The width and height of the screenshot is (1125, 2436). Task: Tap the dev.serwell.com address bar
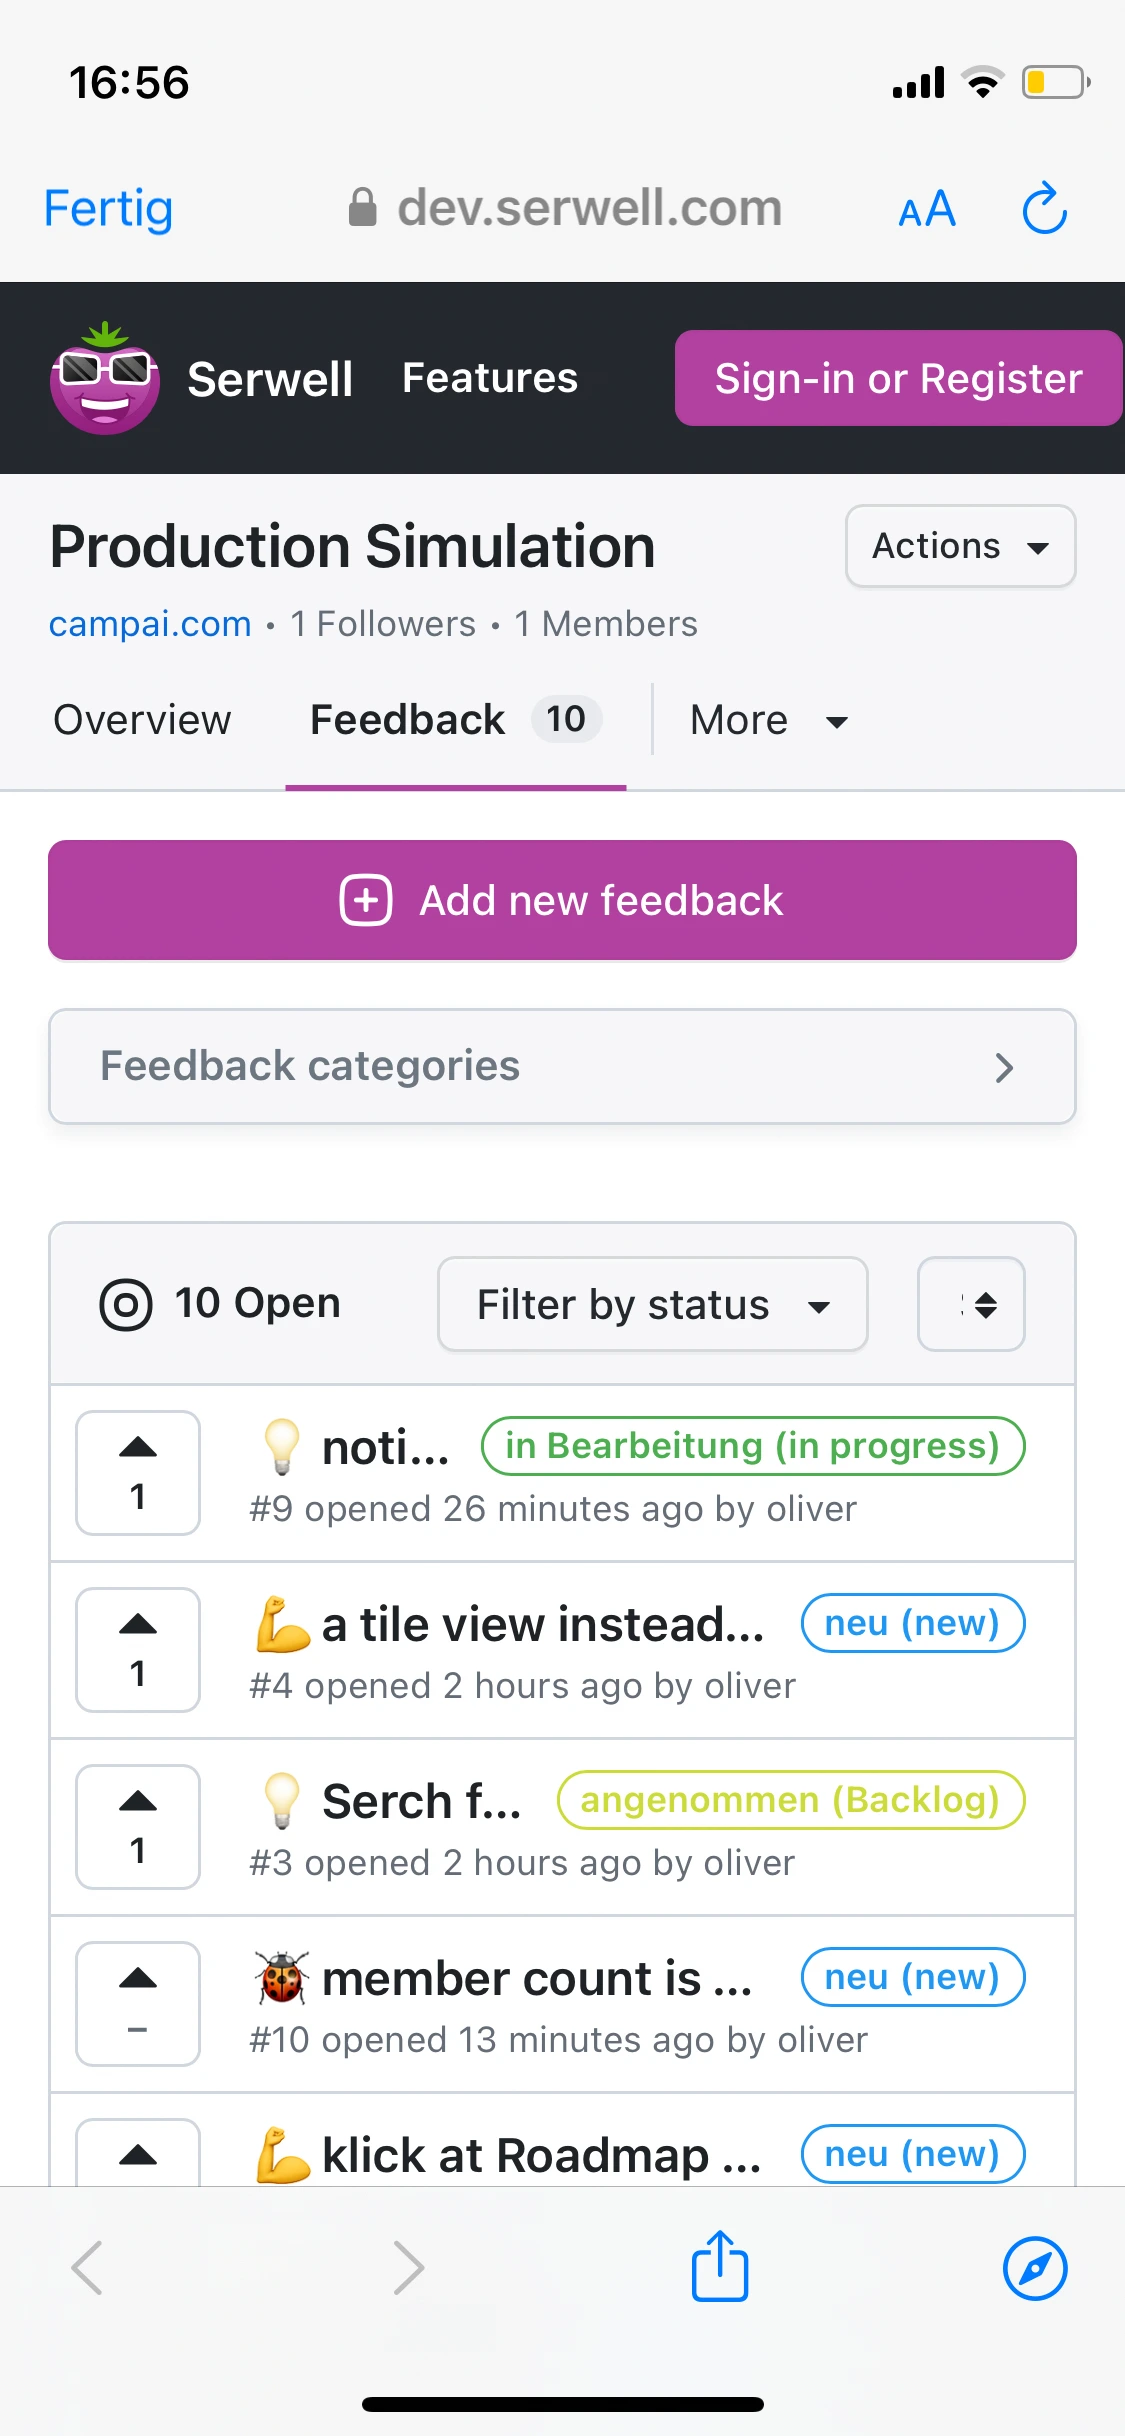pyautogui.click(x=565, y=208)
